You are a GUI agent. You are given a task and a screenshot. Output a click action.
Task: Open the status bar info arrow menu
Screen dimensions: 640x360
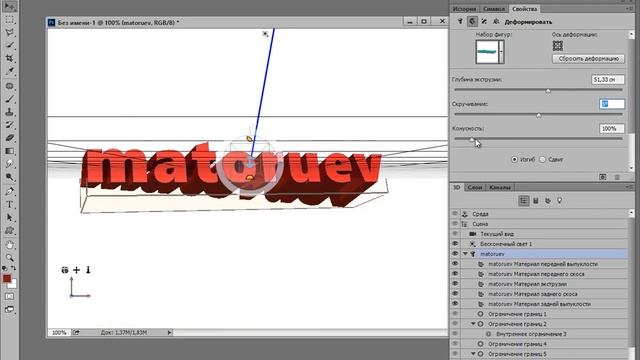169,333
